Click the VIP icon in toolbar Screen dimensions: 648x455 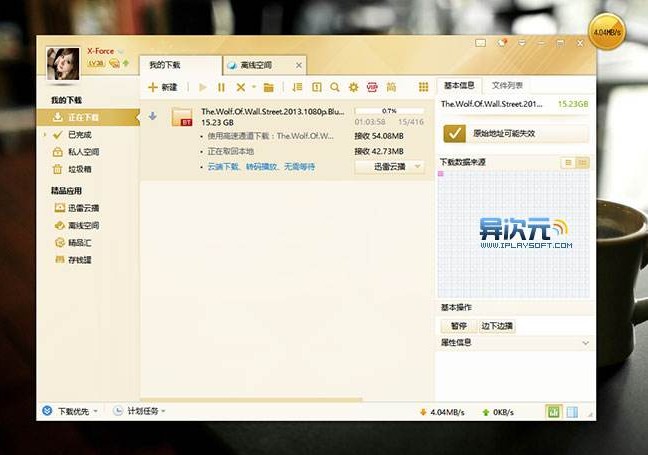tap(372, 87)
